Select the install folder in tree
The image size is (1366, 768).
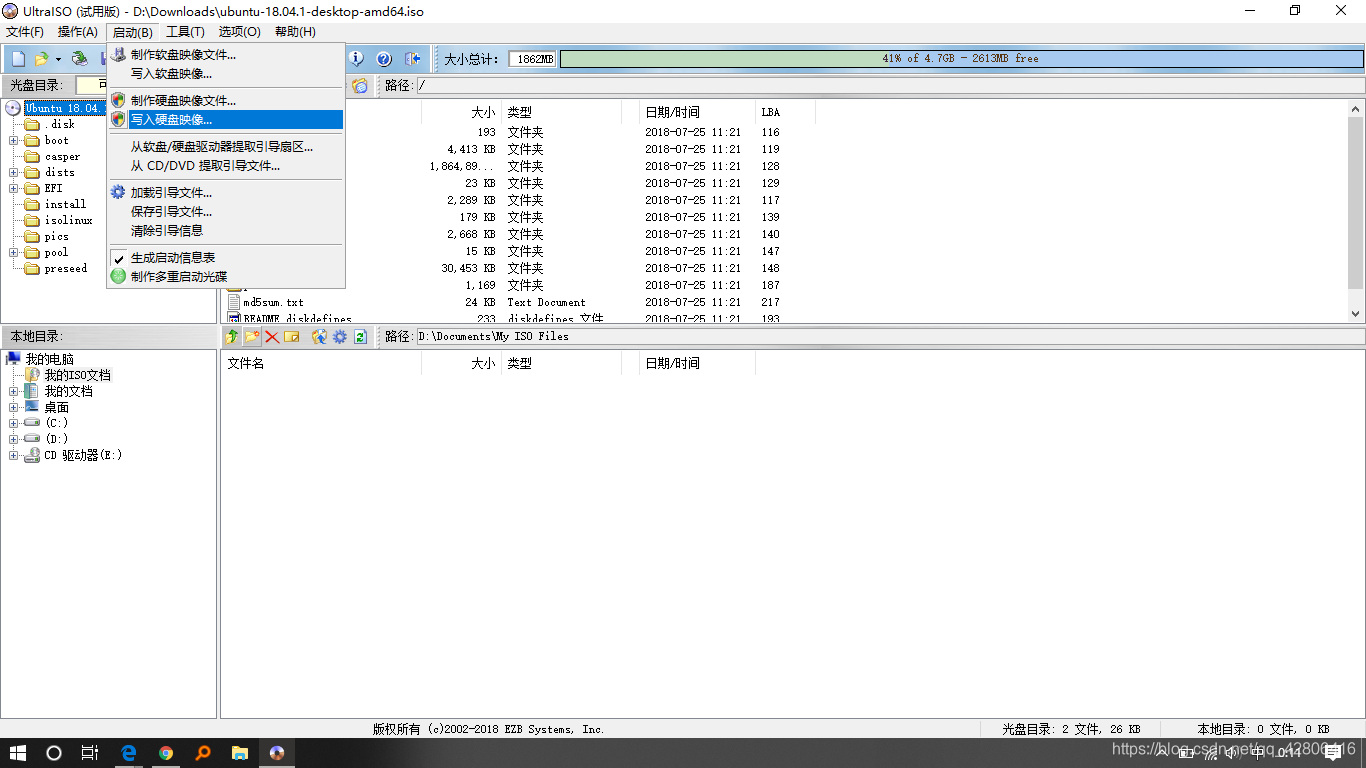point(65,205)
